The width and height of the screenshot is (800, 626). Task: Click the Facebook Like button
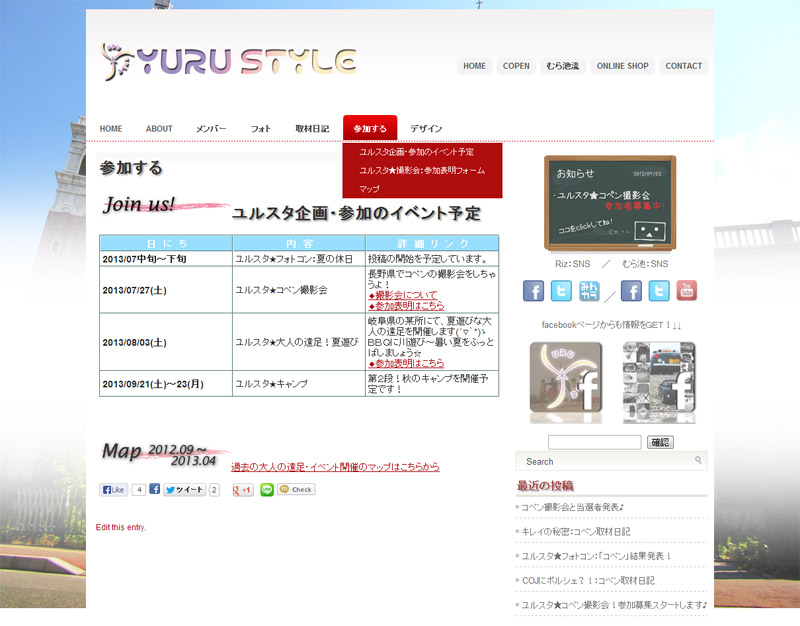(113, 490)
